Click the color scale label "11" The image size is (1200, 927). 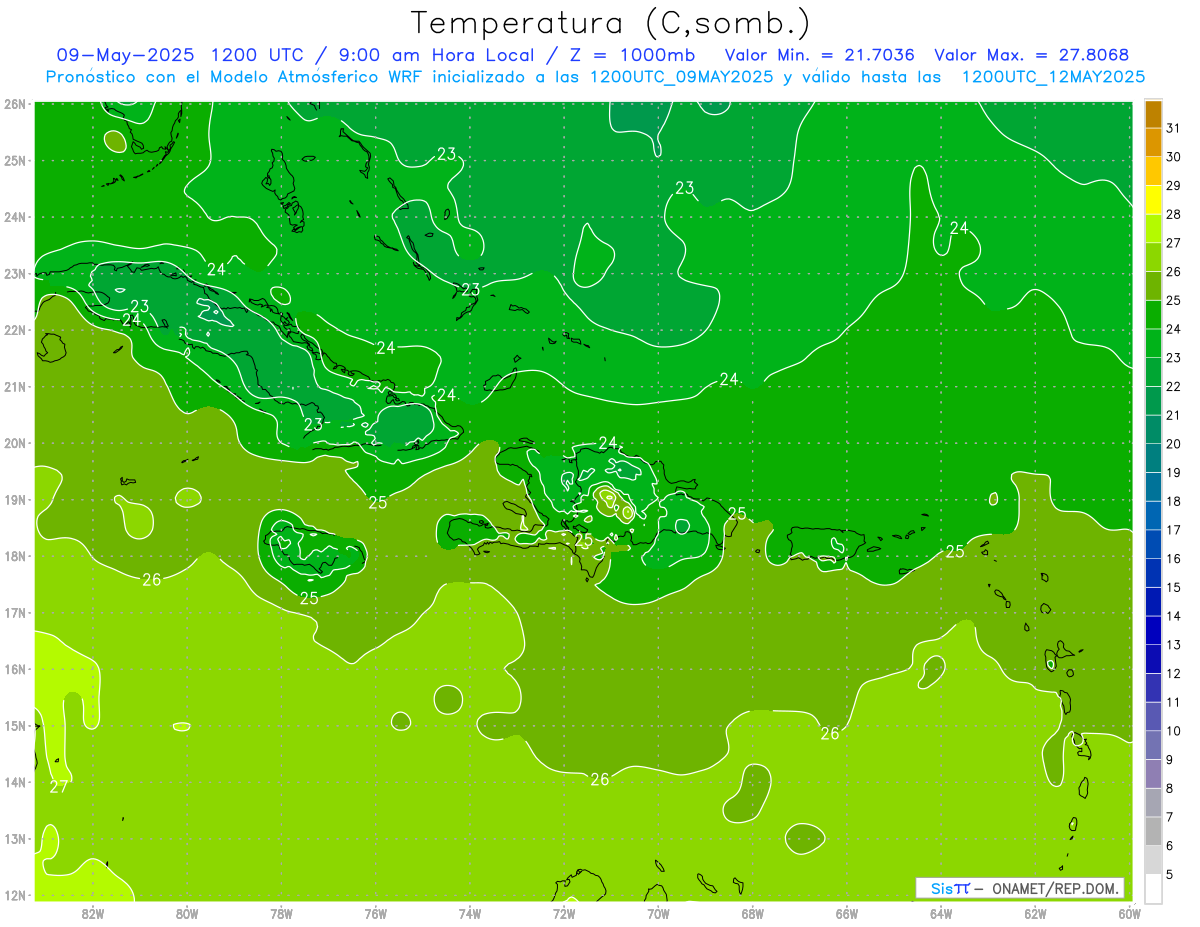click(1174, 702)
